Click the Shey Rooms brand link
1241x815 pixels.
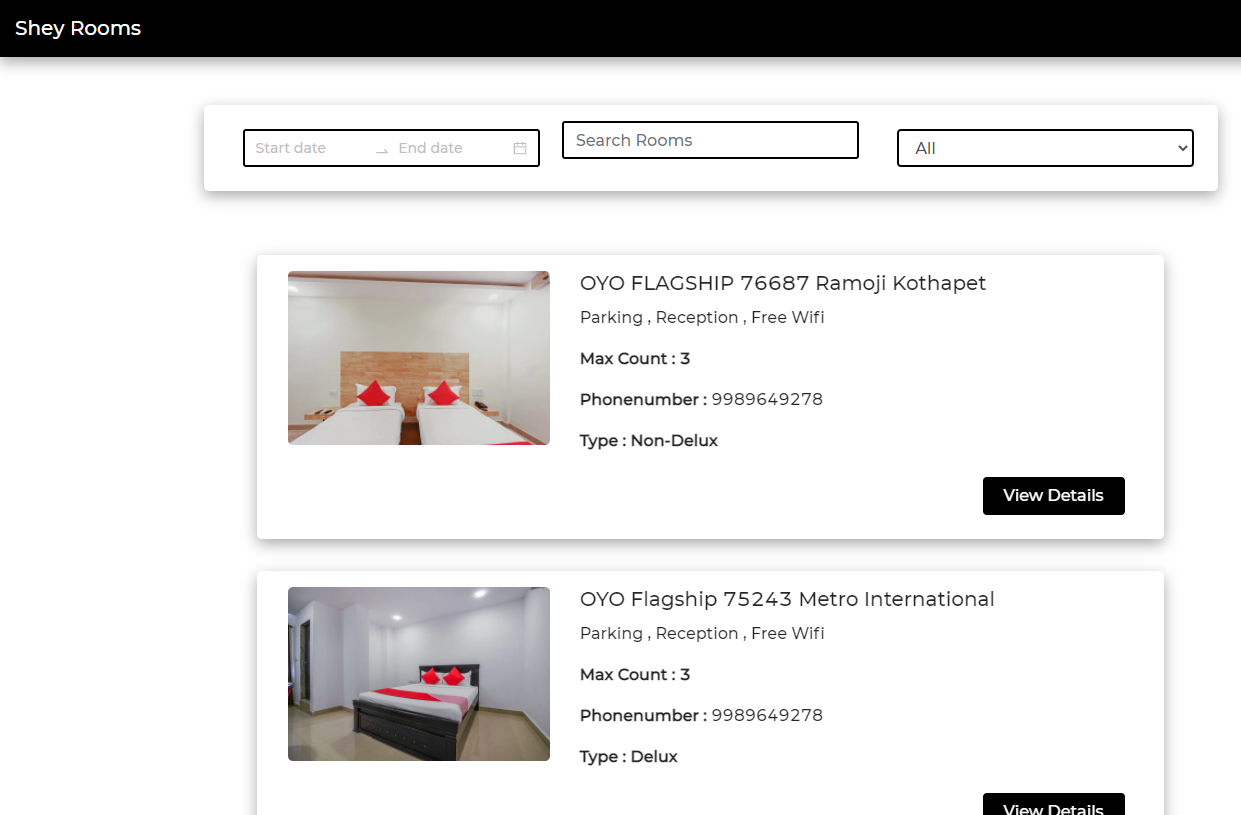coord(78,28)
